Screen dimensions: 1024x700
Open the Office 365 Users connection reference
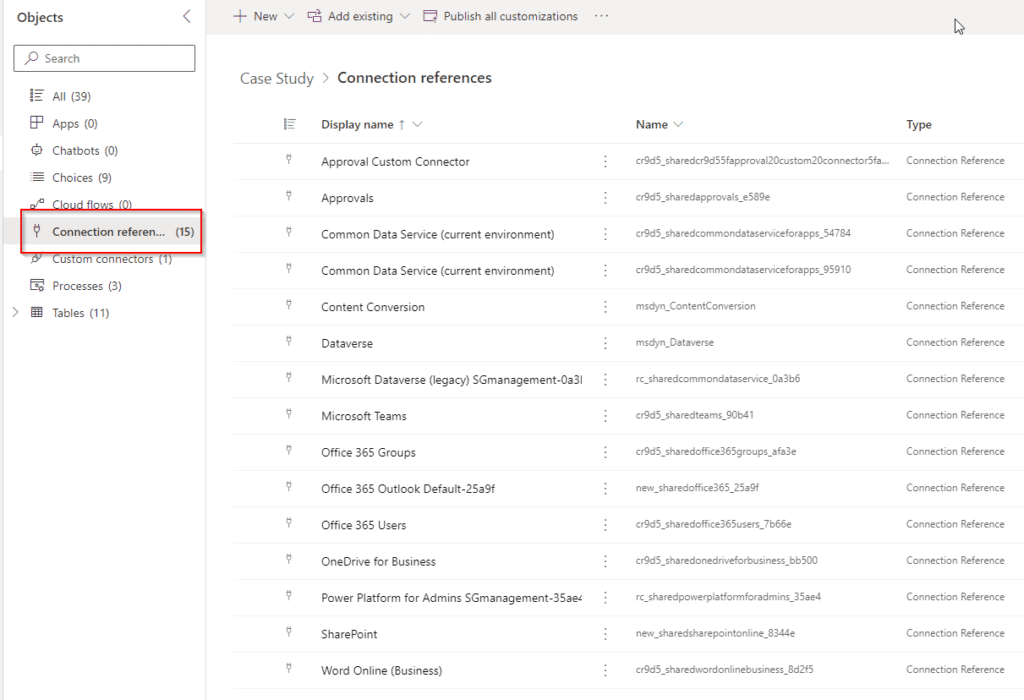click(x=364, y=525)
